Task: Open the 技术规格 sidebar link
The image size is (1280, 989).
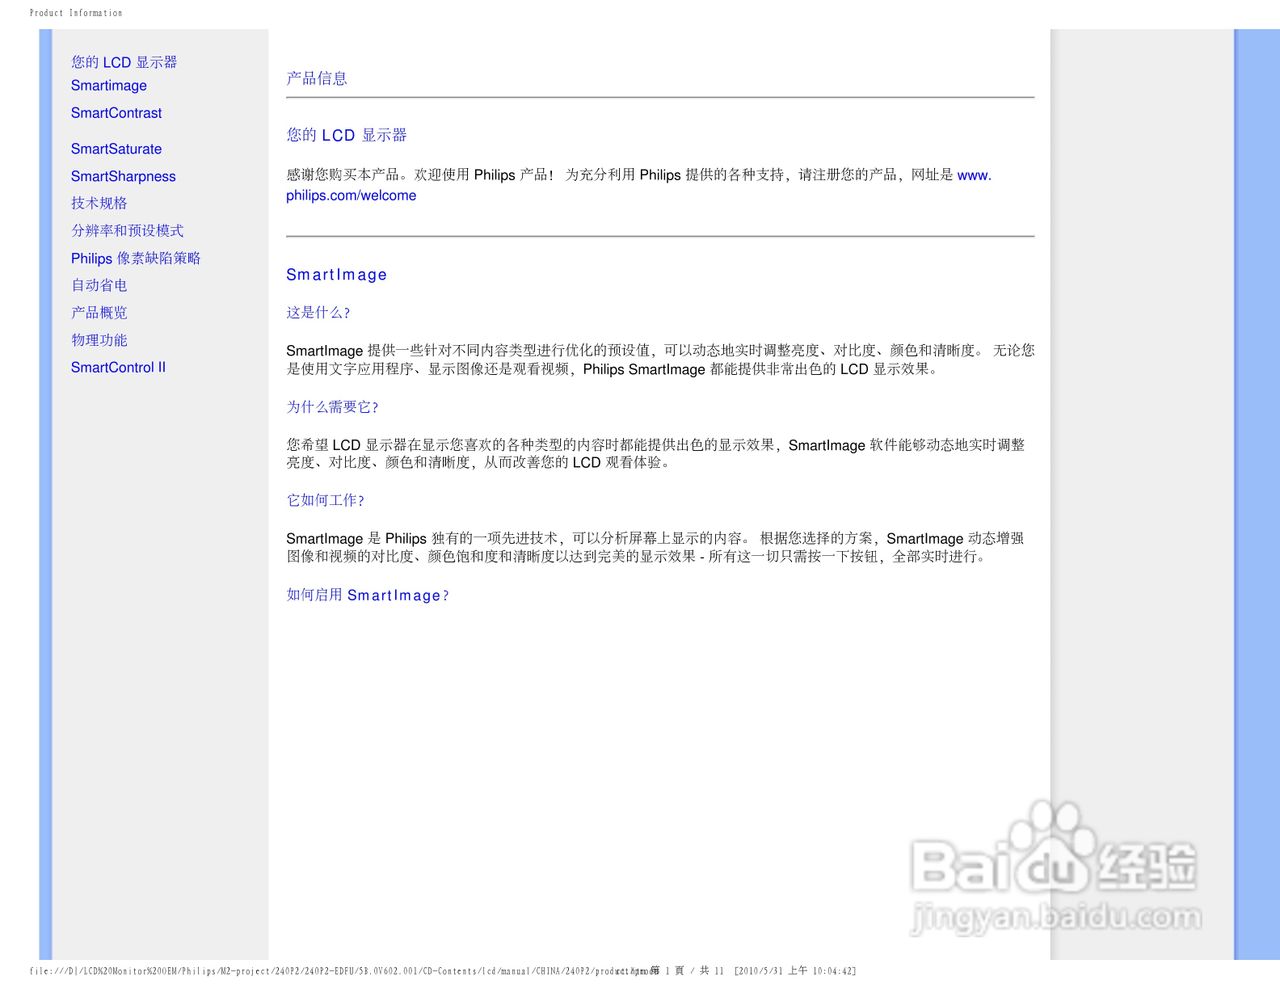Action: click(x=99, y=203)
